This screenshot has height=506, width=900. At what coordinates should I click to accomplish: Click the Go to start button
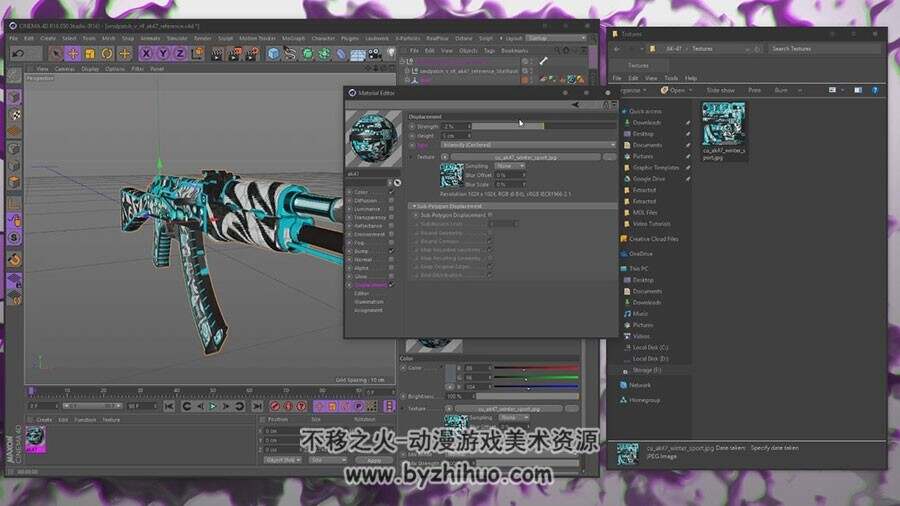(169, 406)
